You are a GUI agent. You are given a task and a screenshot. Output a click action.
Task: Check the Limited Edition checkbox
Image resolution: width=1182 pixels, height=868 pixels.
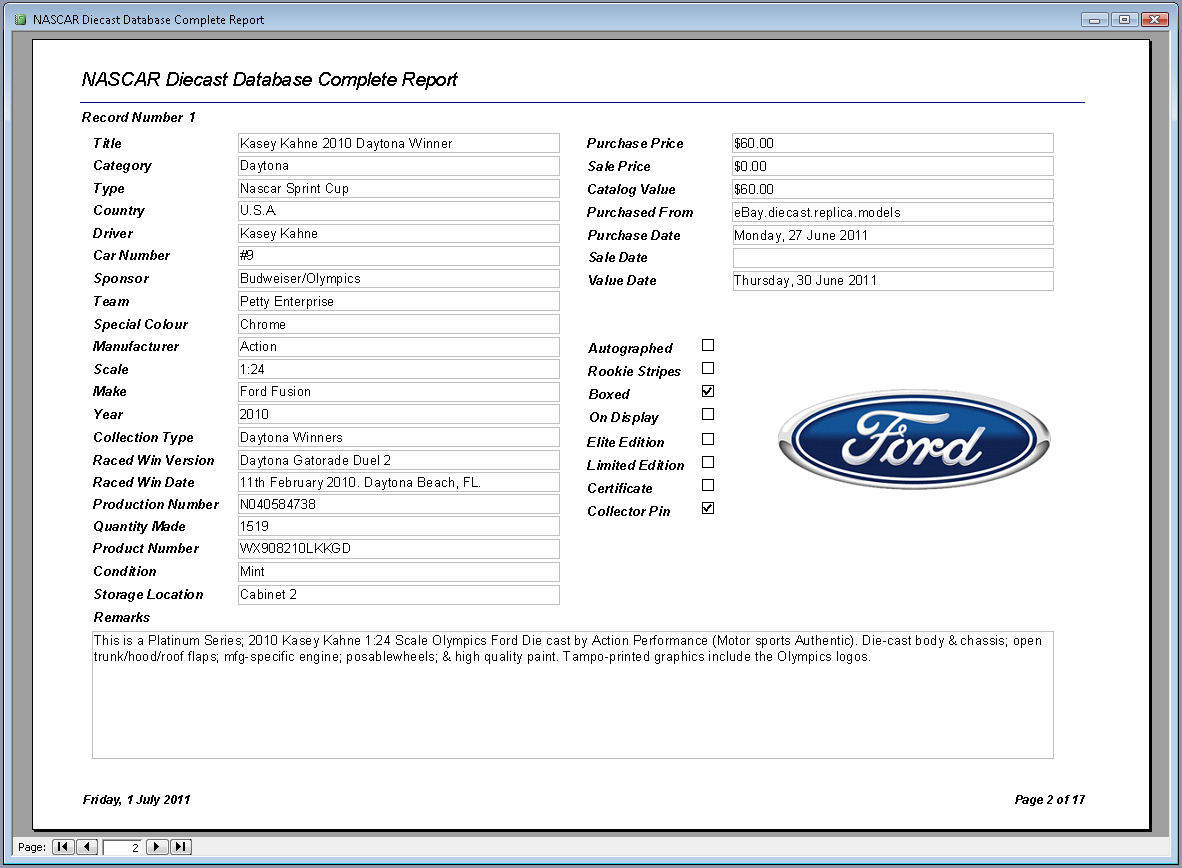708,462
